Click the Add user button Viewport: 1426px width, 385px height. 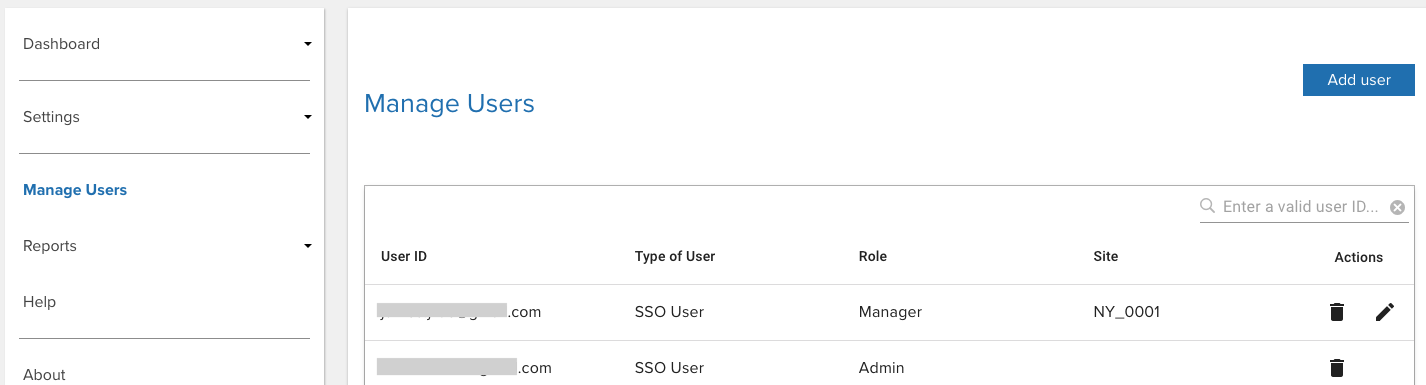click(1359, 80)
